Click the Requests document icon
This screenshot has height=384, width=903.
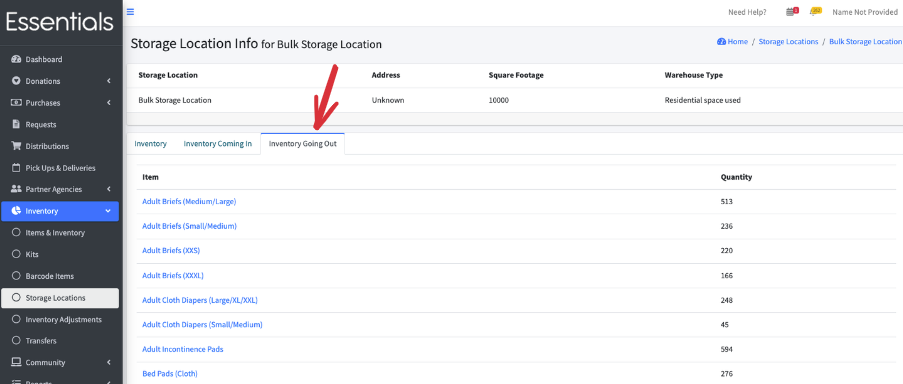[x=16, y=124]
